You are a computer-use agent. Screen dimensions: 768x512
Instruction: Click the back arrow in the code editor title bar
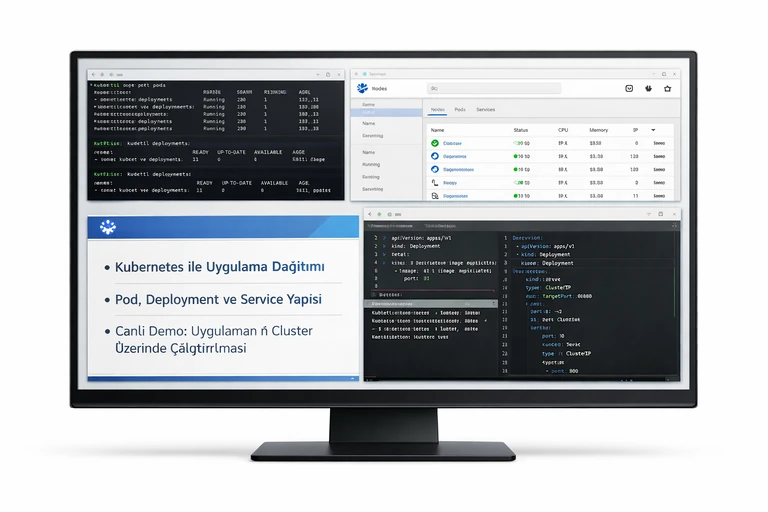(370, 214)
